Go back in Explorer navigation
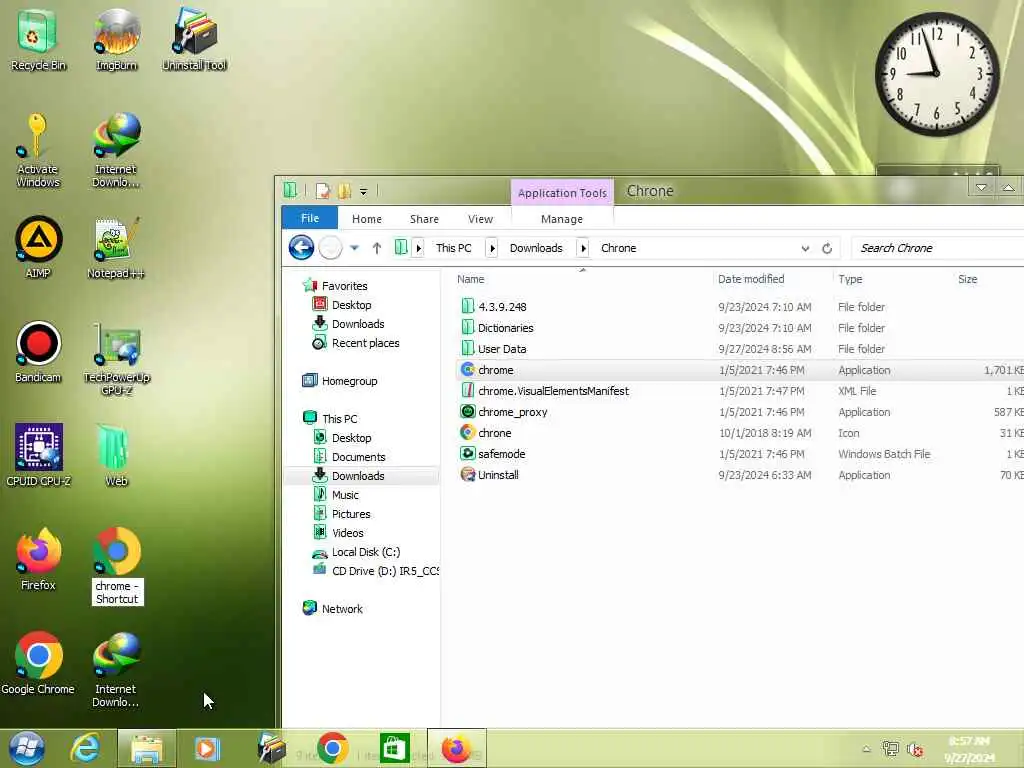Image resolution: width=1024 pixels, height=768 pixels. (x=301, y=248)
